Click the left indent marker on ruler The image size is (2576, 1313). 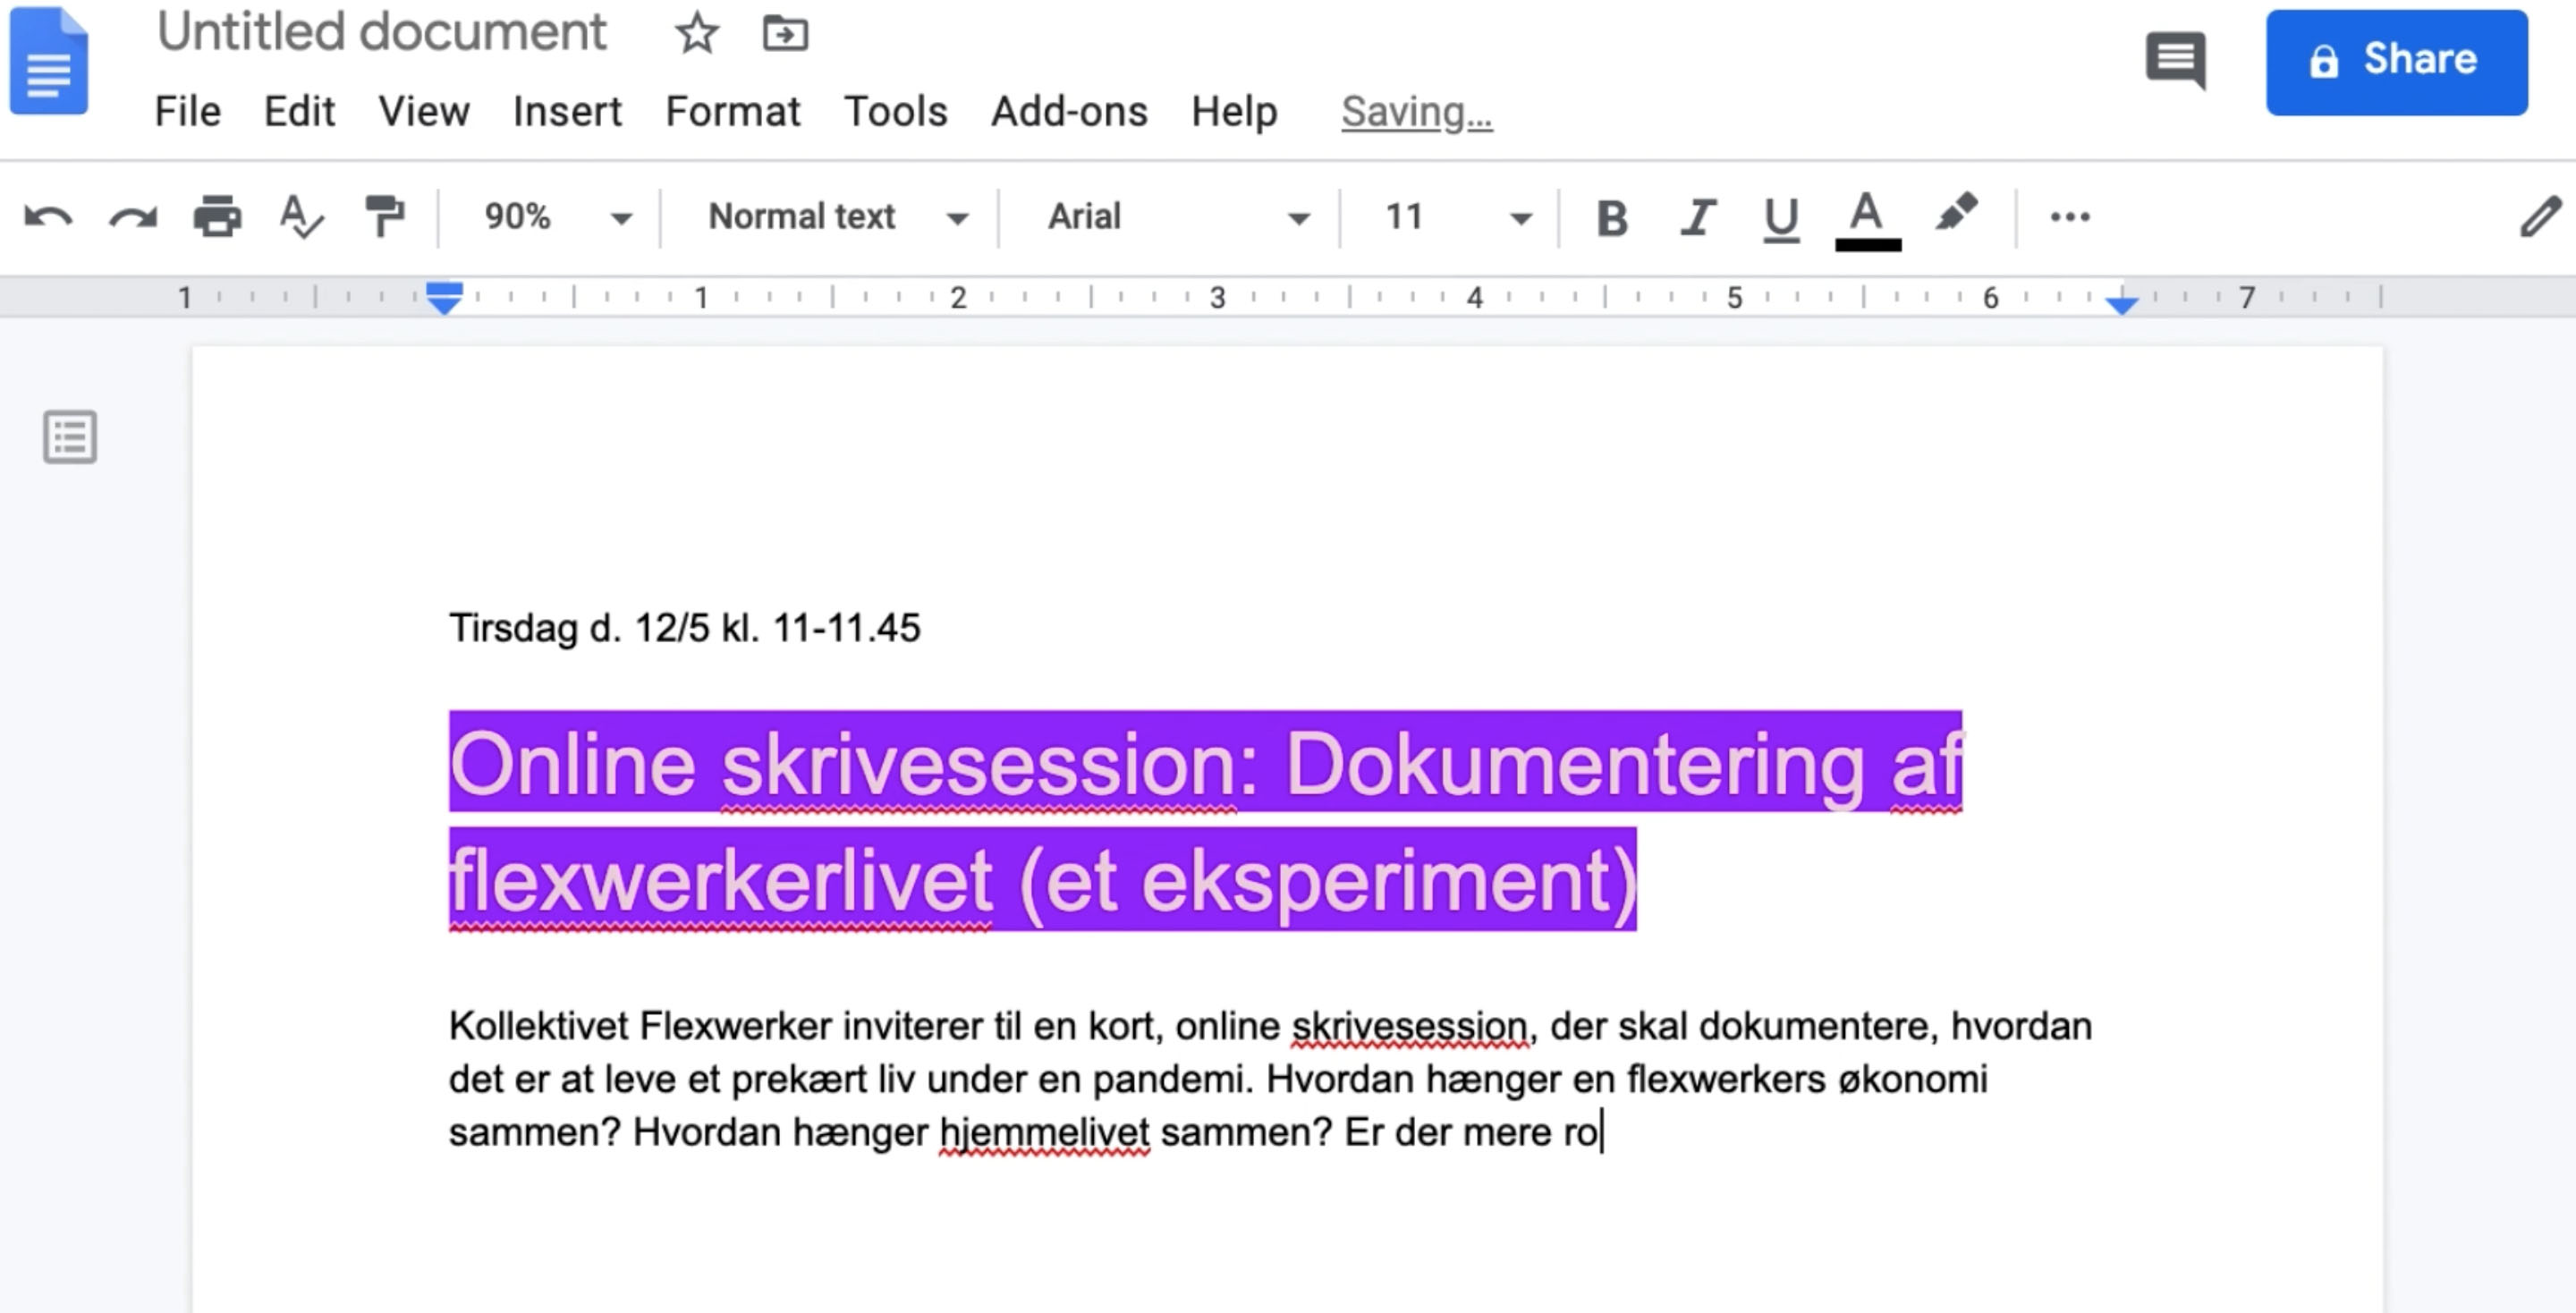pos(444,298)
